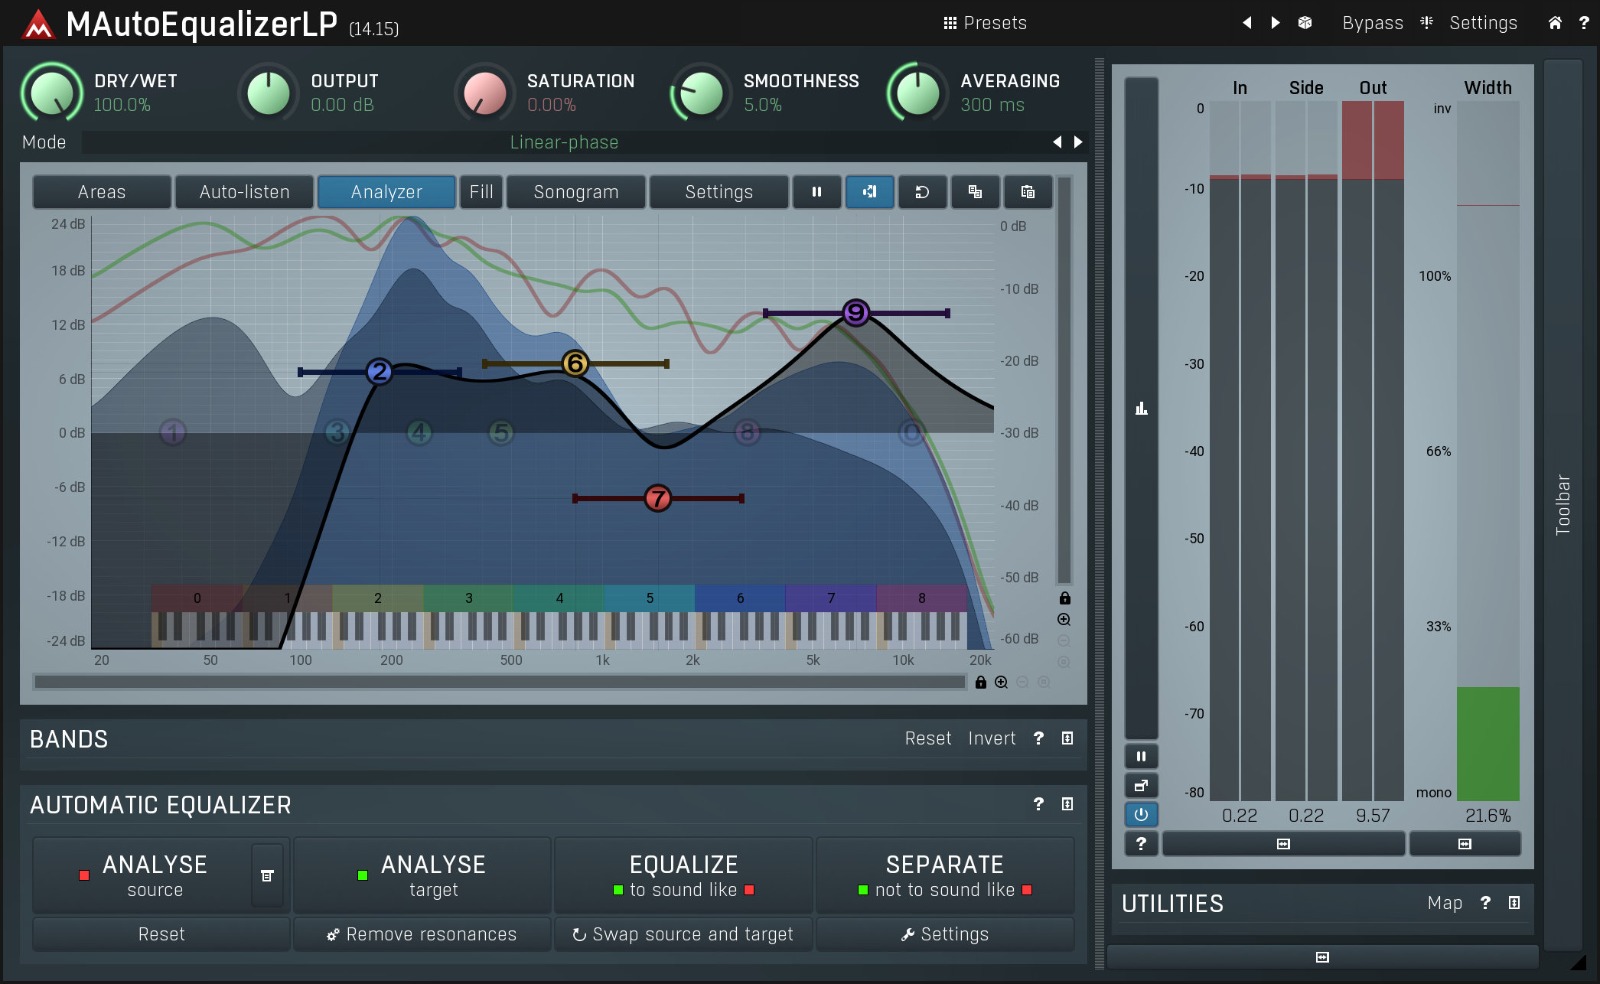1600x984 pixels.
Task: Open the Presets menu
Action: pyautogui.click(x=985, y=22)
